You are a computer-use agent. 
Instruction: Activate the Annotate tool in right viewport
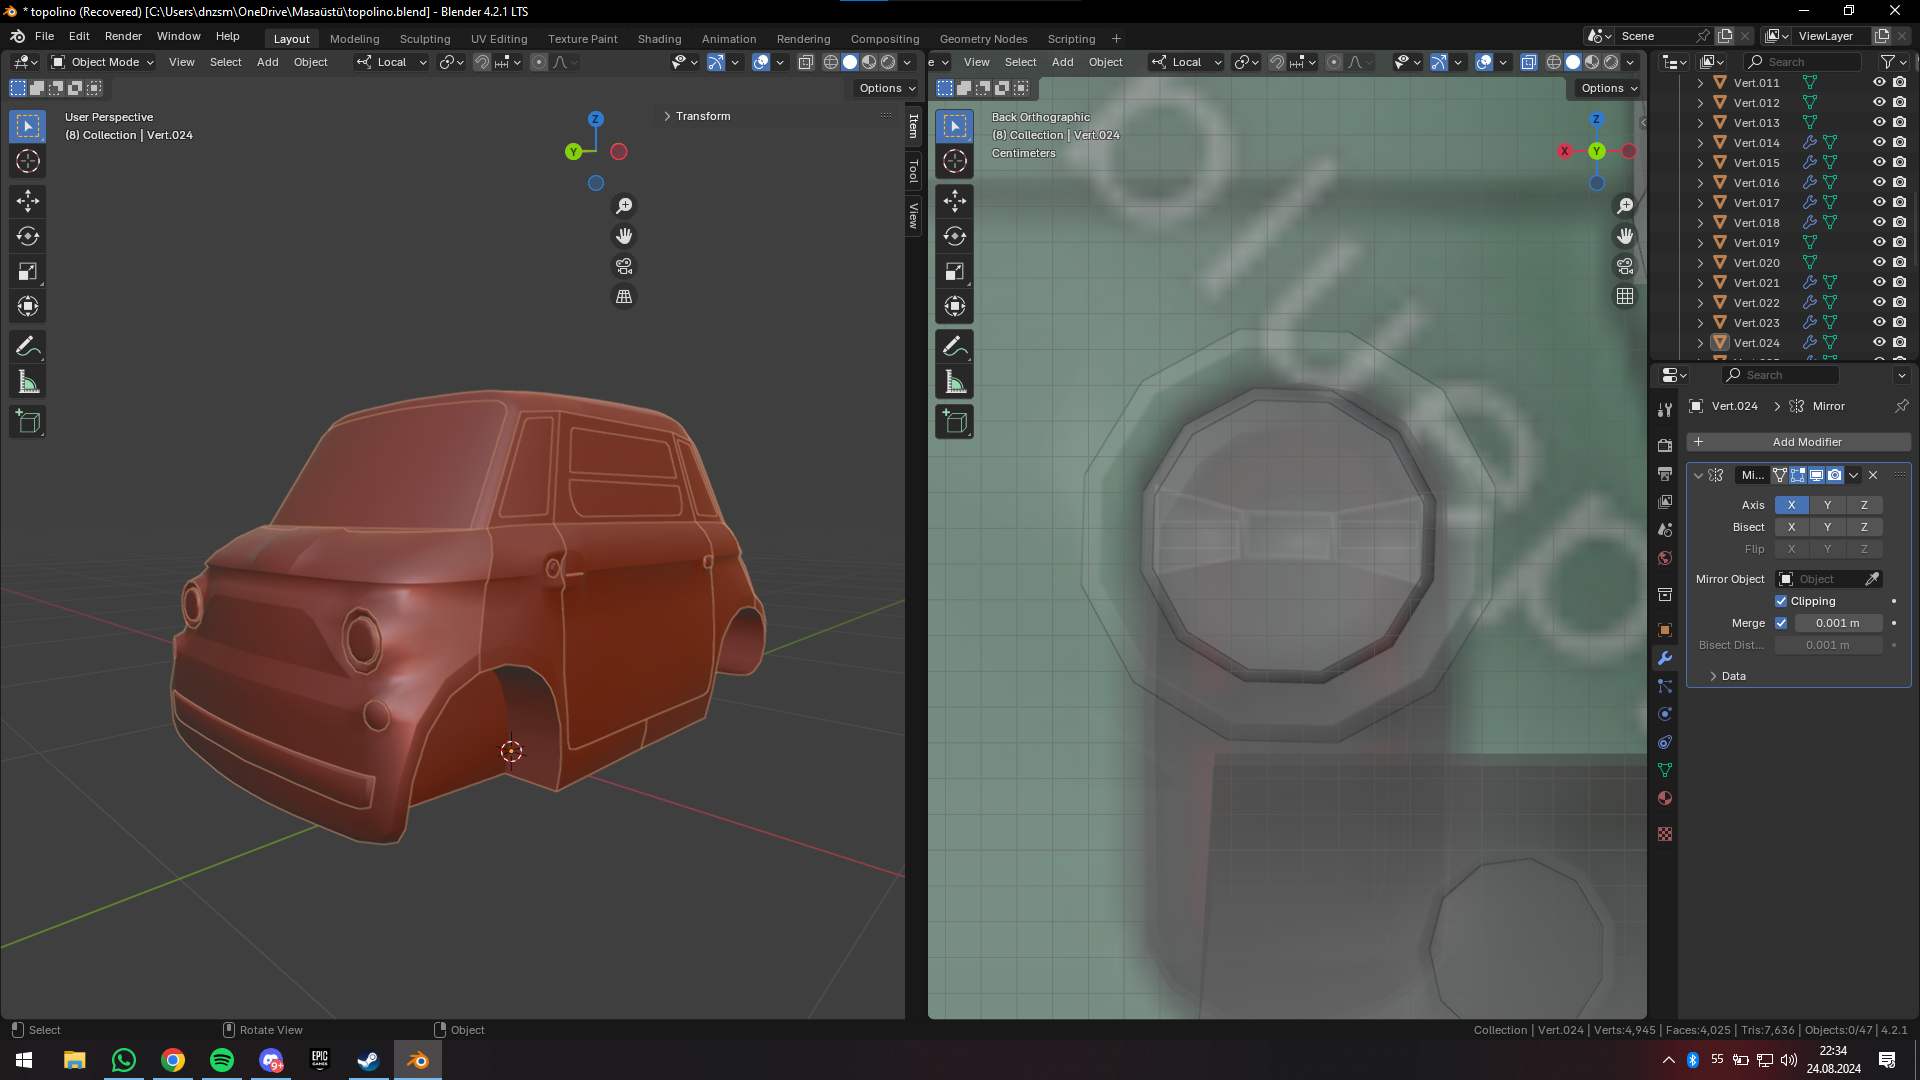[955, 346]
